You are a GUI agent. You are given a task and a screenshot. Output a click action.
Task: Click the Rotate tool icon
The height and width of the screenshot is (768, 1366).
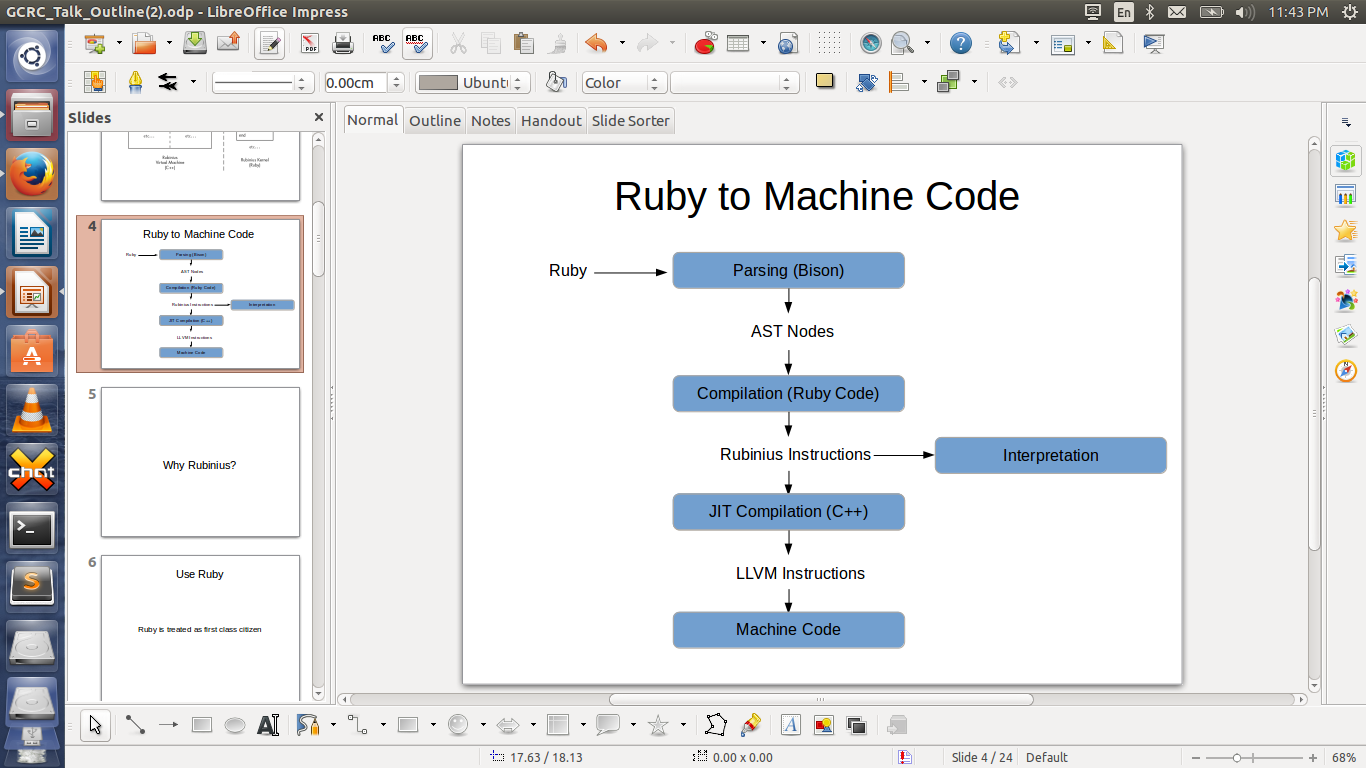[x=867, y=82]
